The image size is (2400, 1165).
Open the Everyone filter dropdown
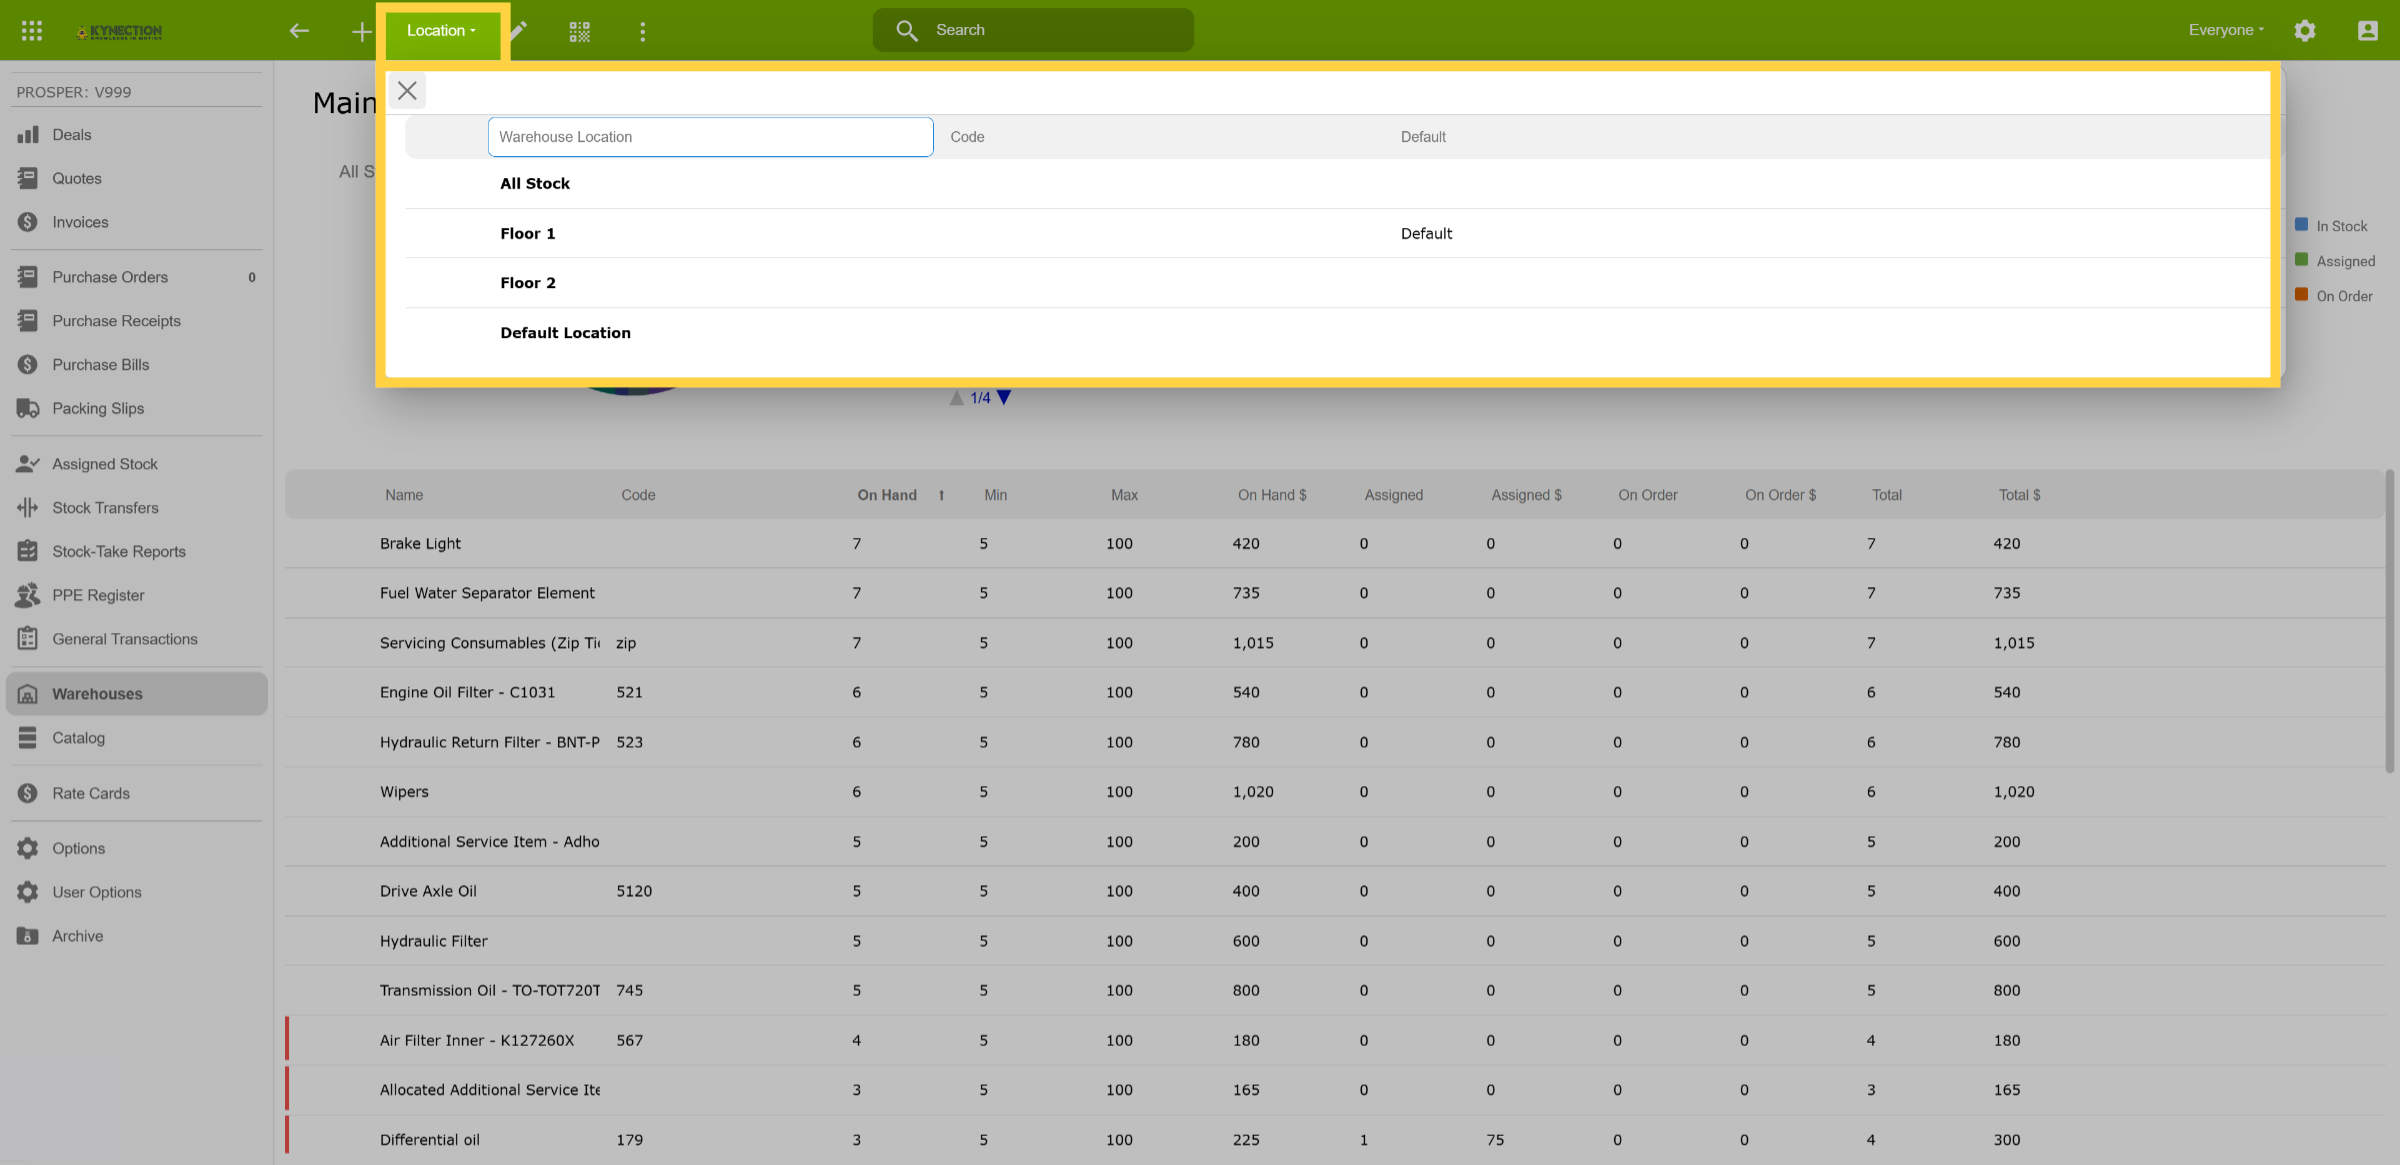click(x=2226, y=30)
